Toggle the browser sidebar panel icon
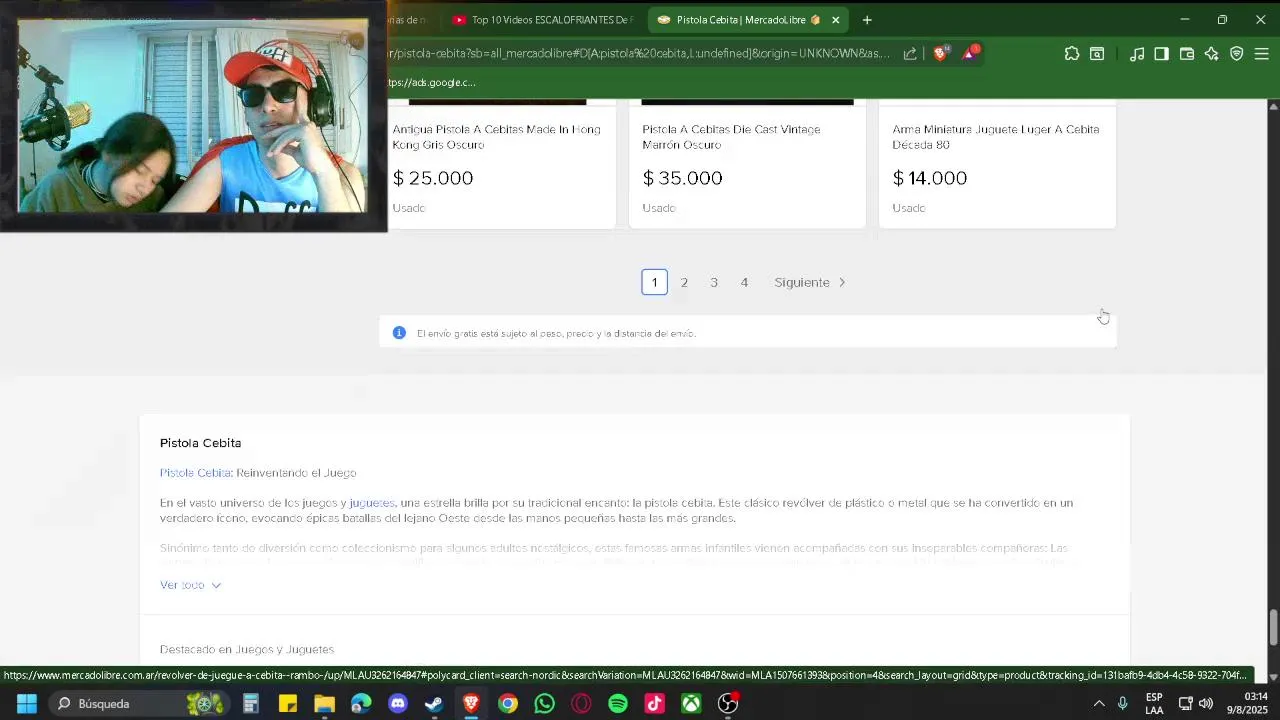 1161,54
